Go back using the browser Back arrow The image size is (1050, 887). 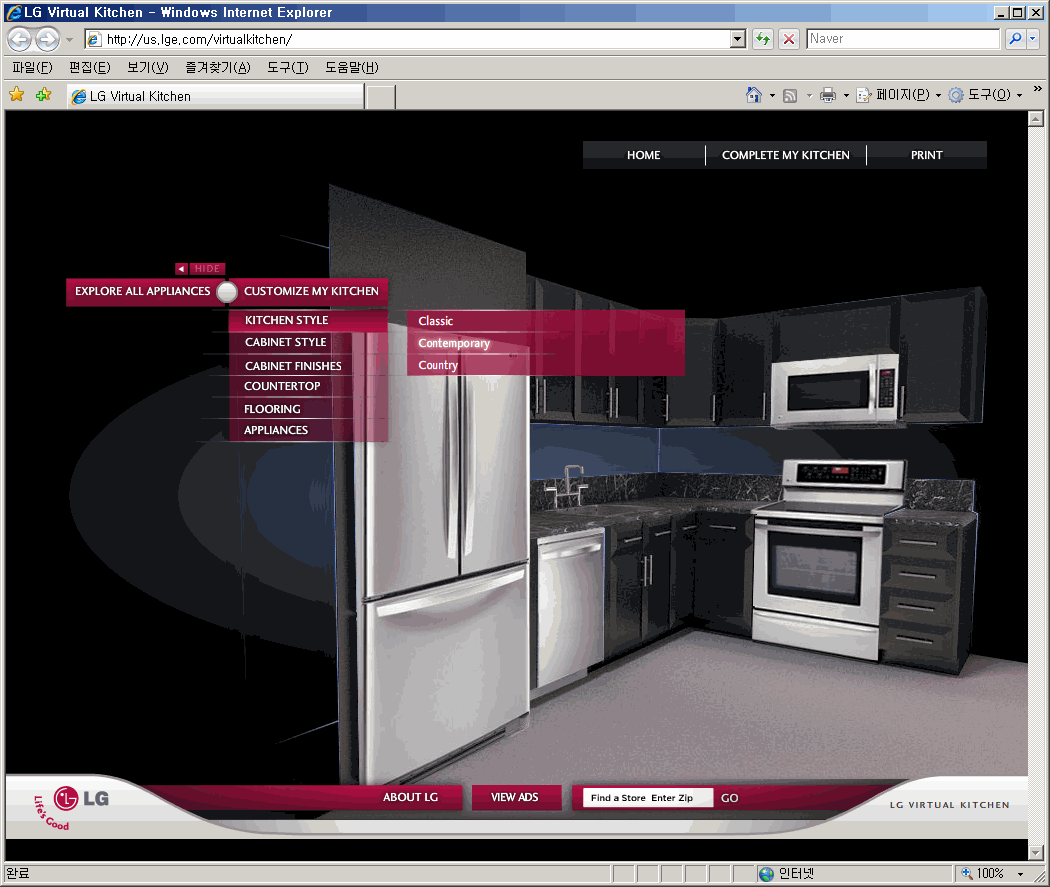tap(19, 39)
